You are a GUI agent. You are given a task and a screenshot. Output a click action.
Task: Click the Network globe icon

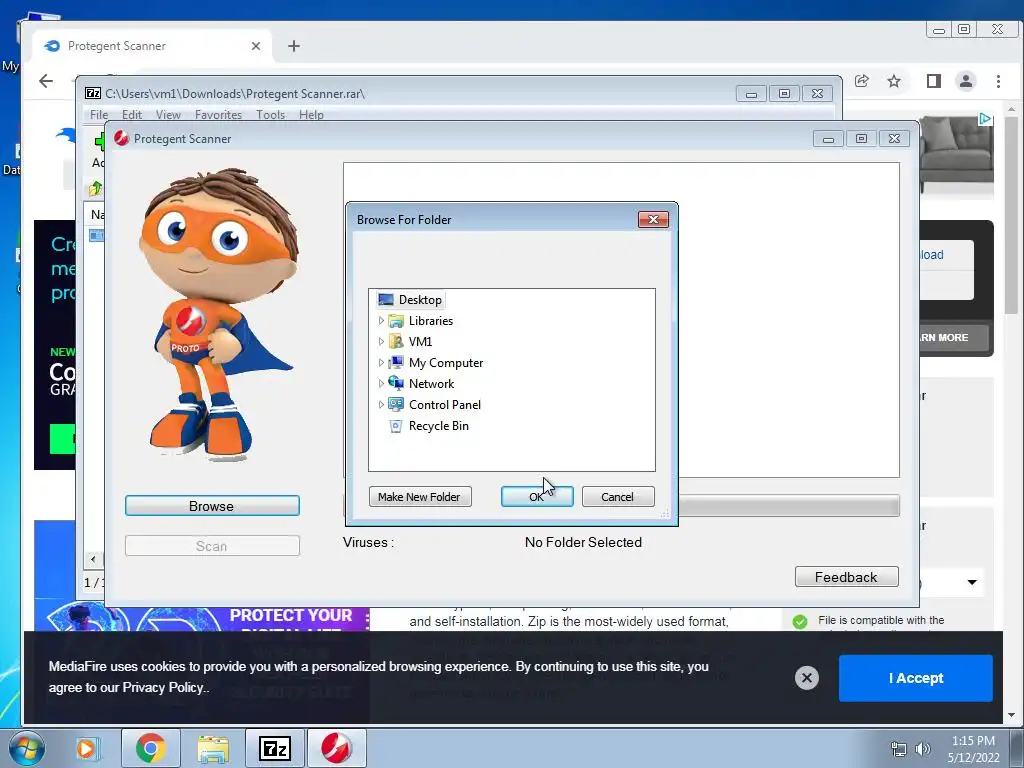(396, 383)
